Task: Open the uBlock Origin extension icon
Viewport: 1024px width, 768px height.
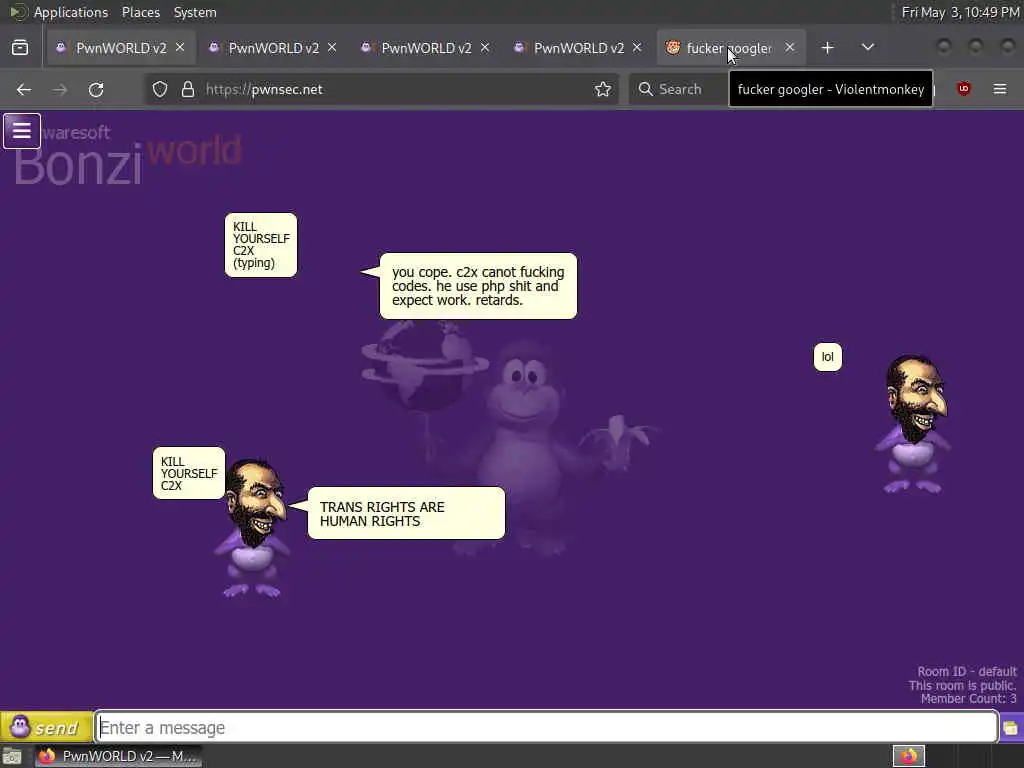Action: (x=963, y=89)
